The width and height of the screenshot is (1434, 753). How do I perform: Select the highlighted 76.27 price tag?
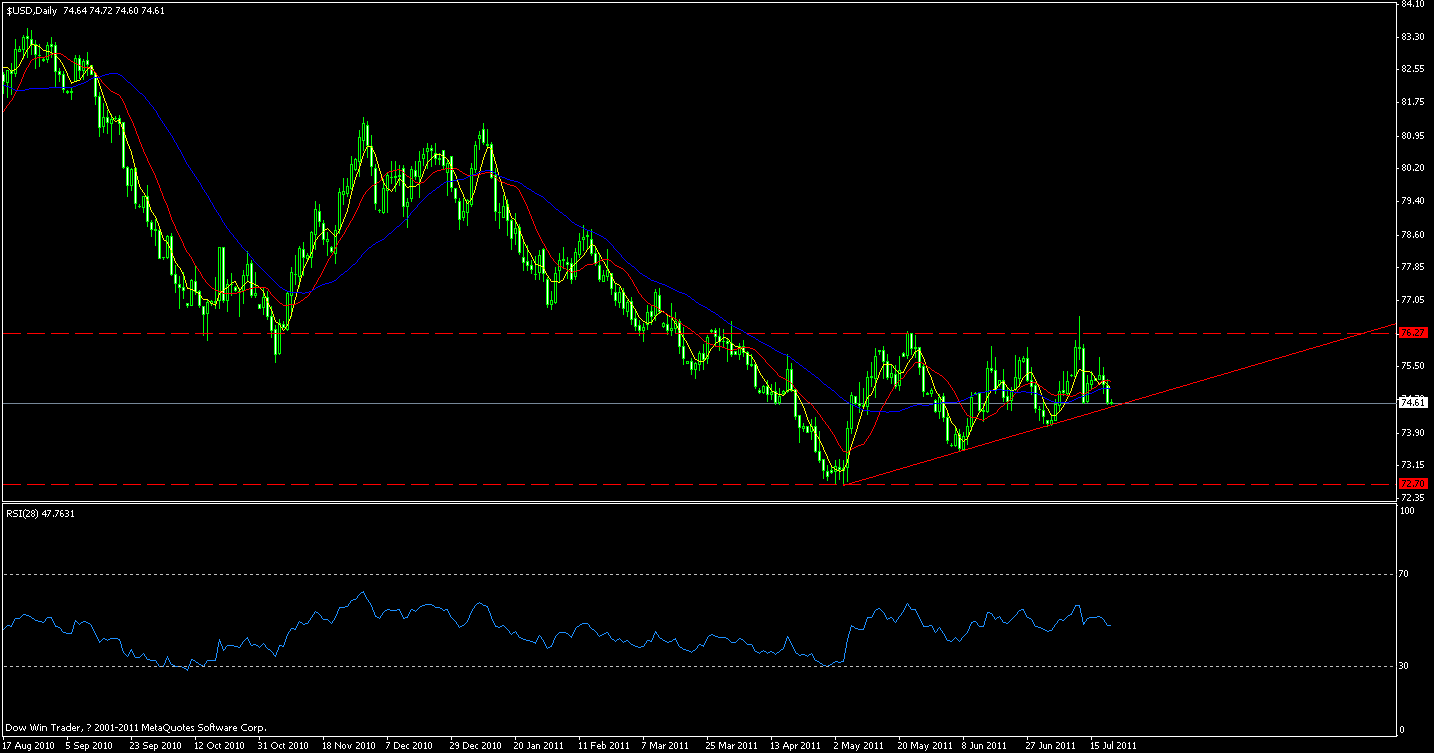pyautogui.click(x=1413, y=331)
